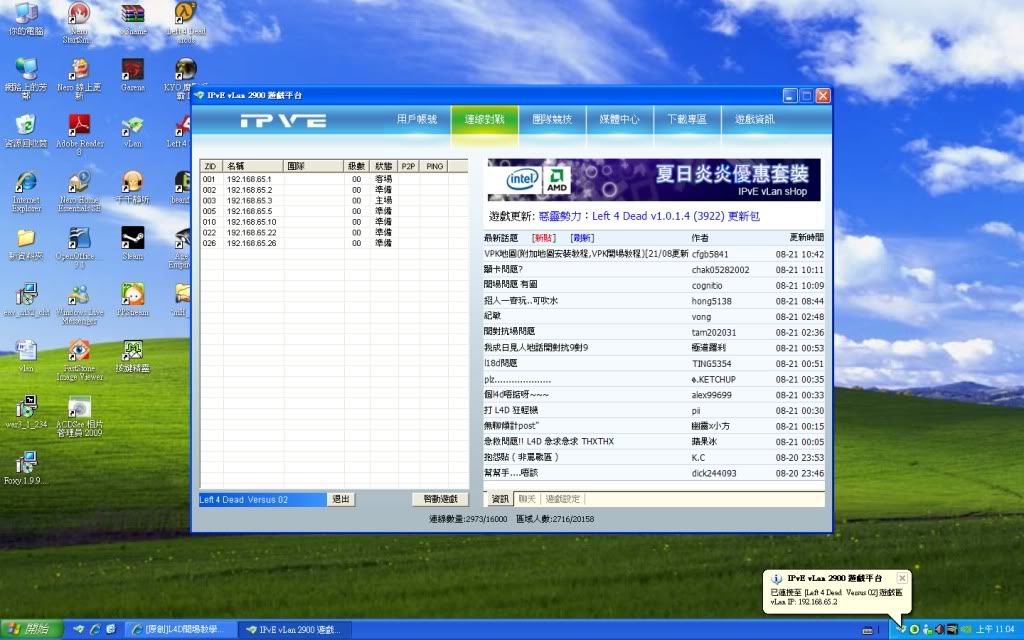Open the 下載專區 tab

click(x=687, y=119)
